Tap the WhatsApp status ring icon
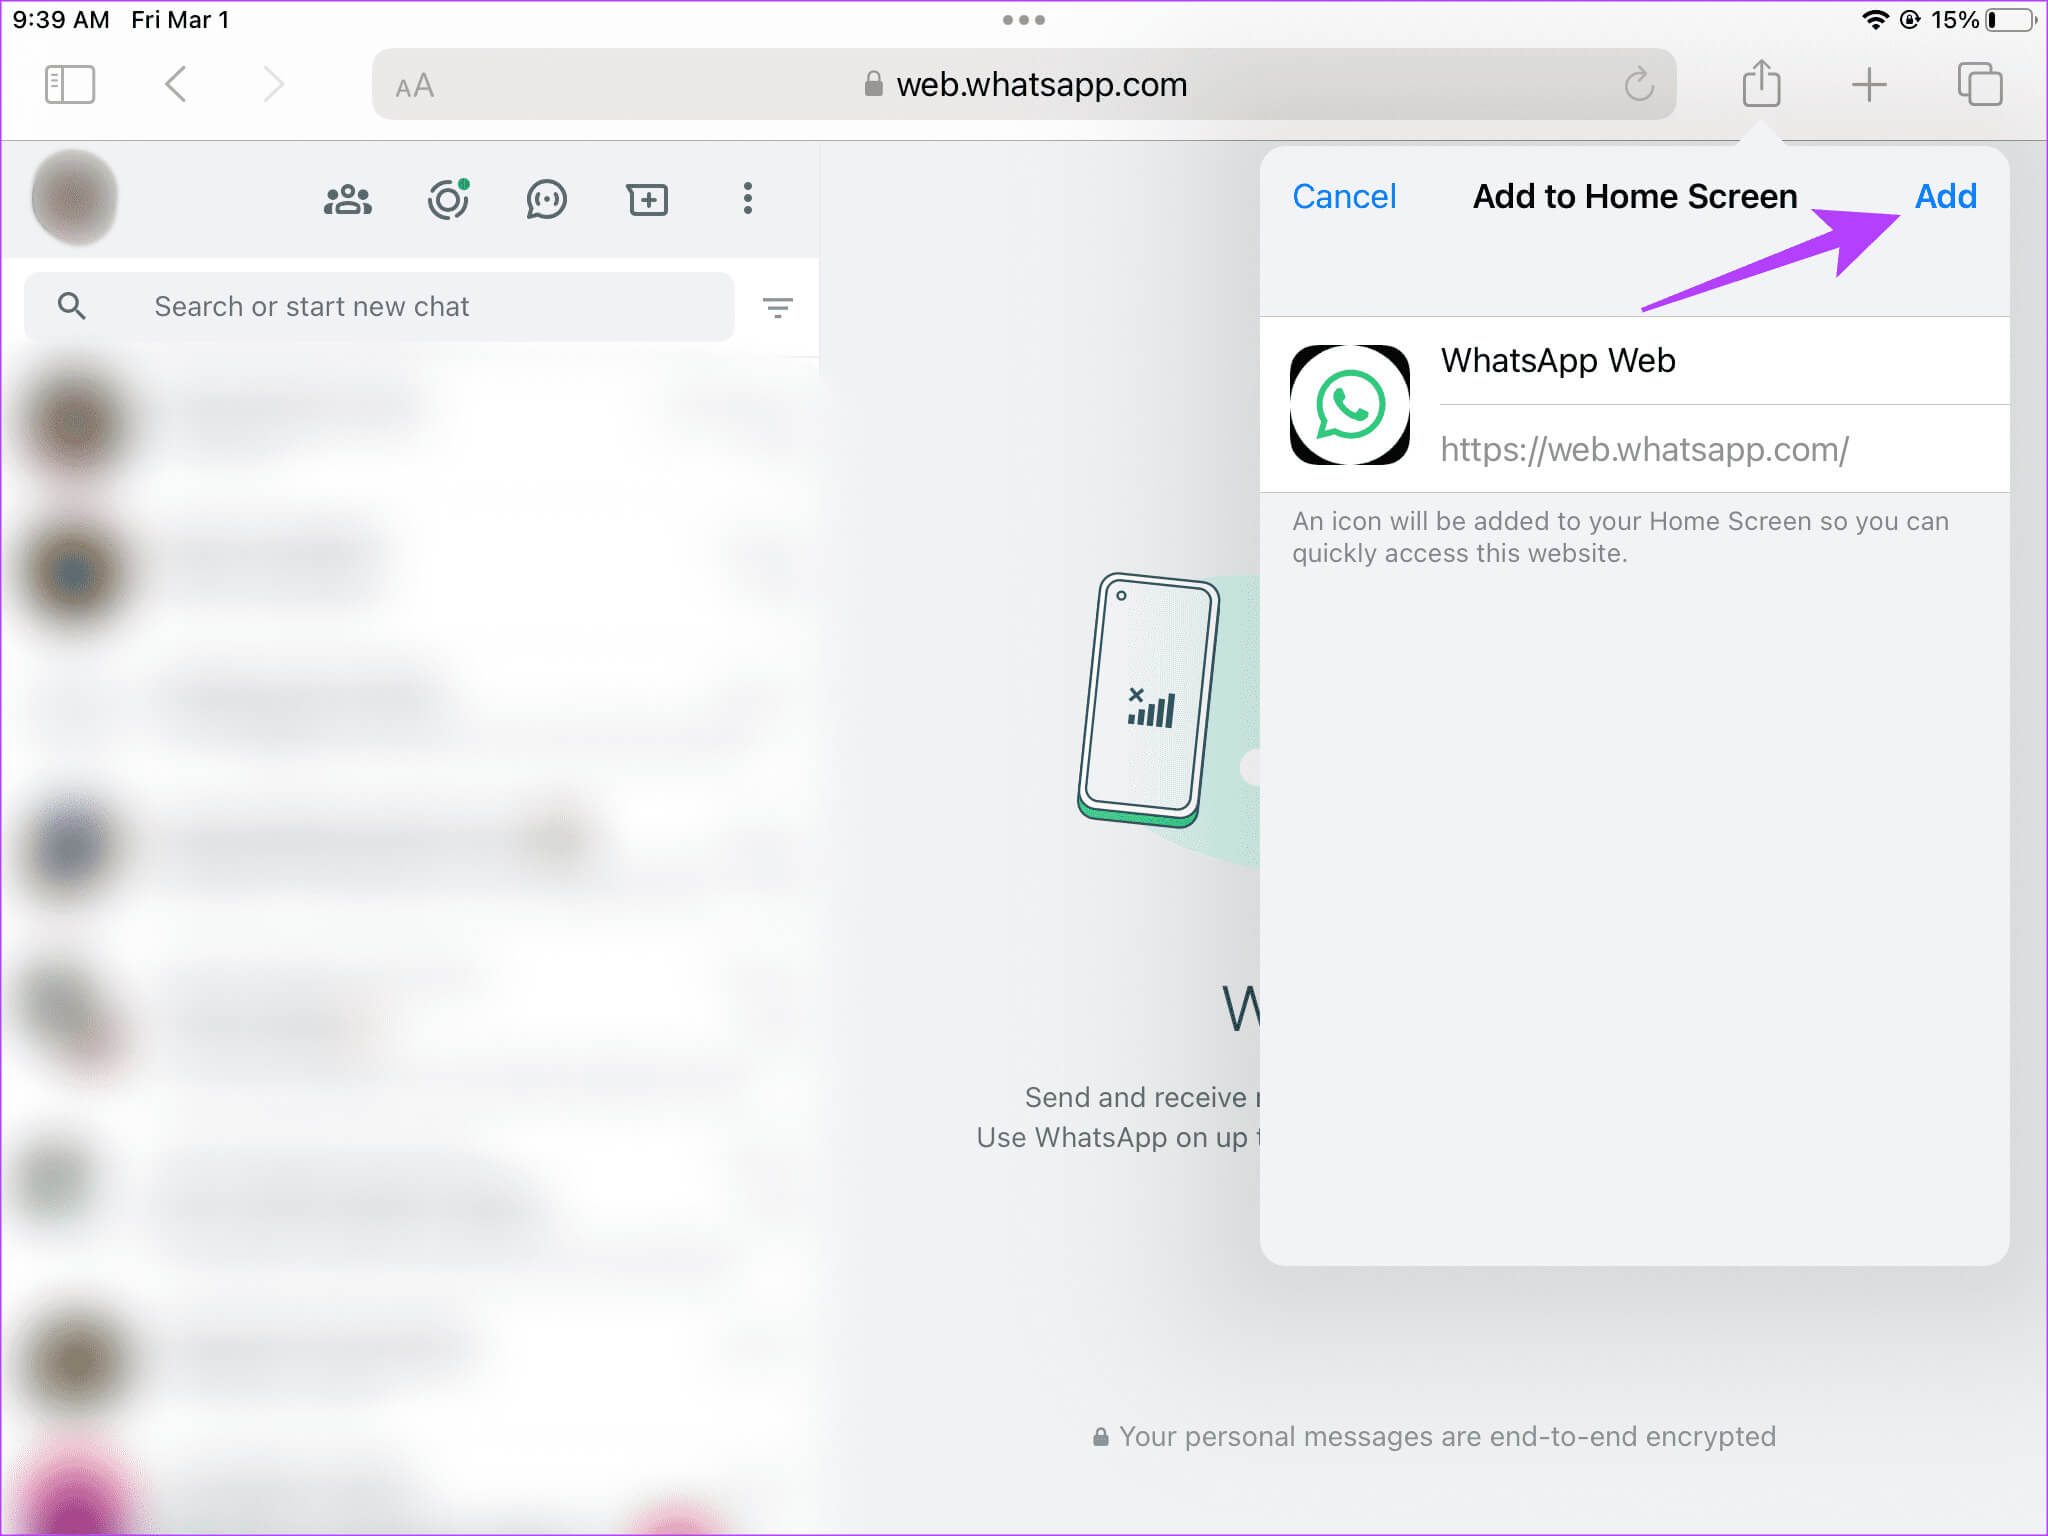Screen dimensions: 2048x1536 (448, 200)
